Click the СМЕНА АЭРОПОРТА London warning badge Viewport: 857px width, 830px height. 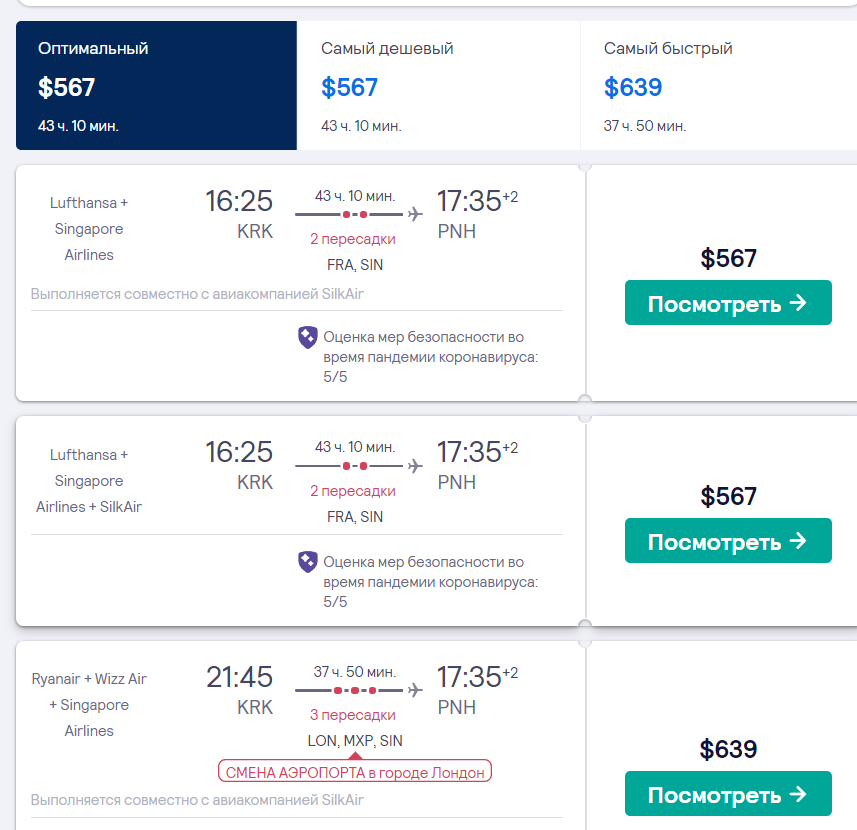pos(355,772)
